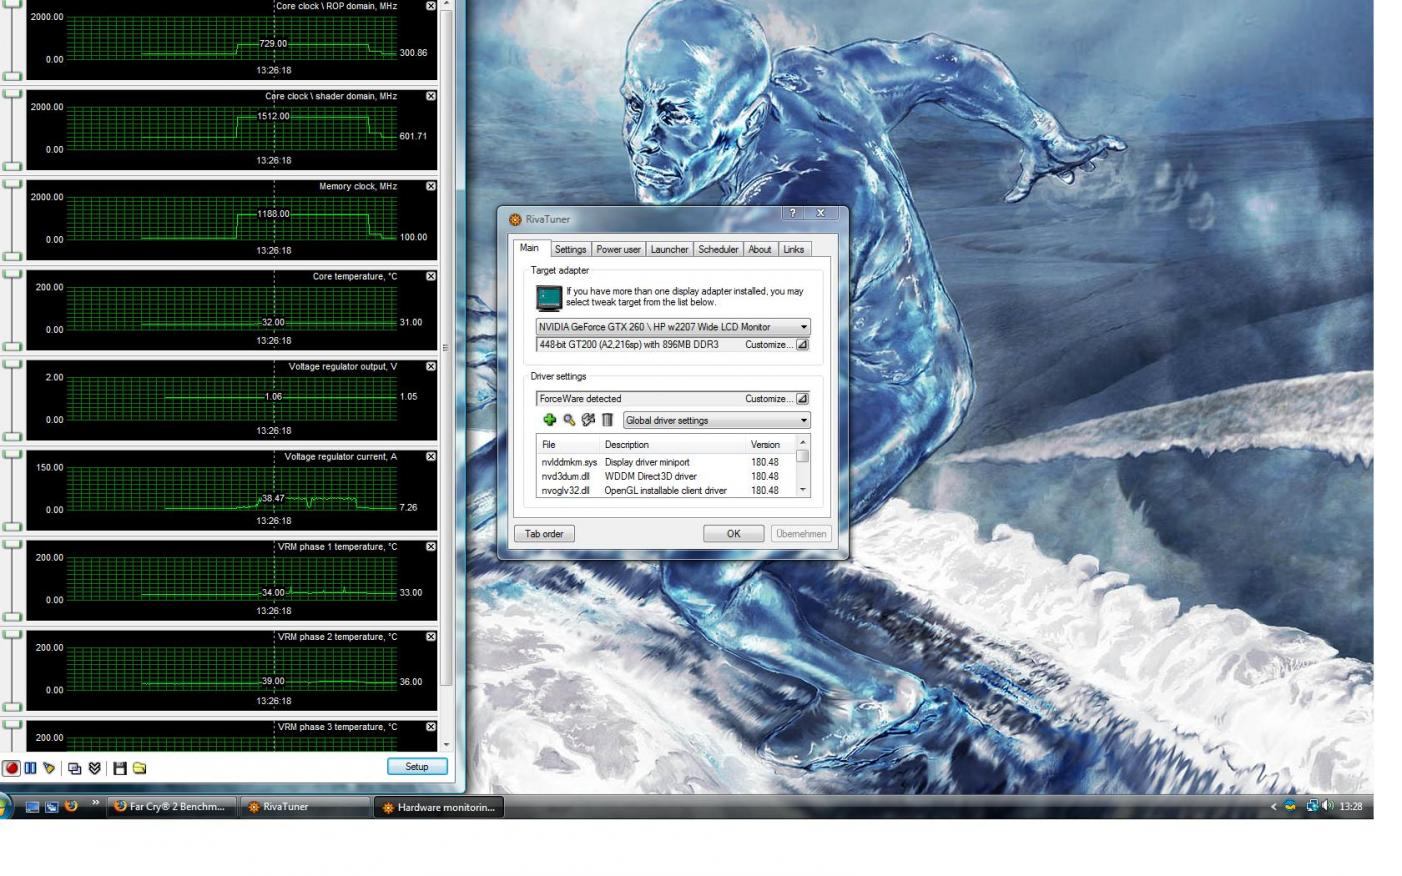Close the Voltage regulator current graph
The image size is (1402, 876).
431,456
